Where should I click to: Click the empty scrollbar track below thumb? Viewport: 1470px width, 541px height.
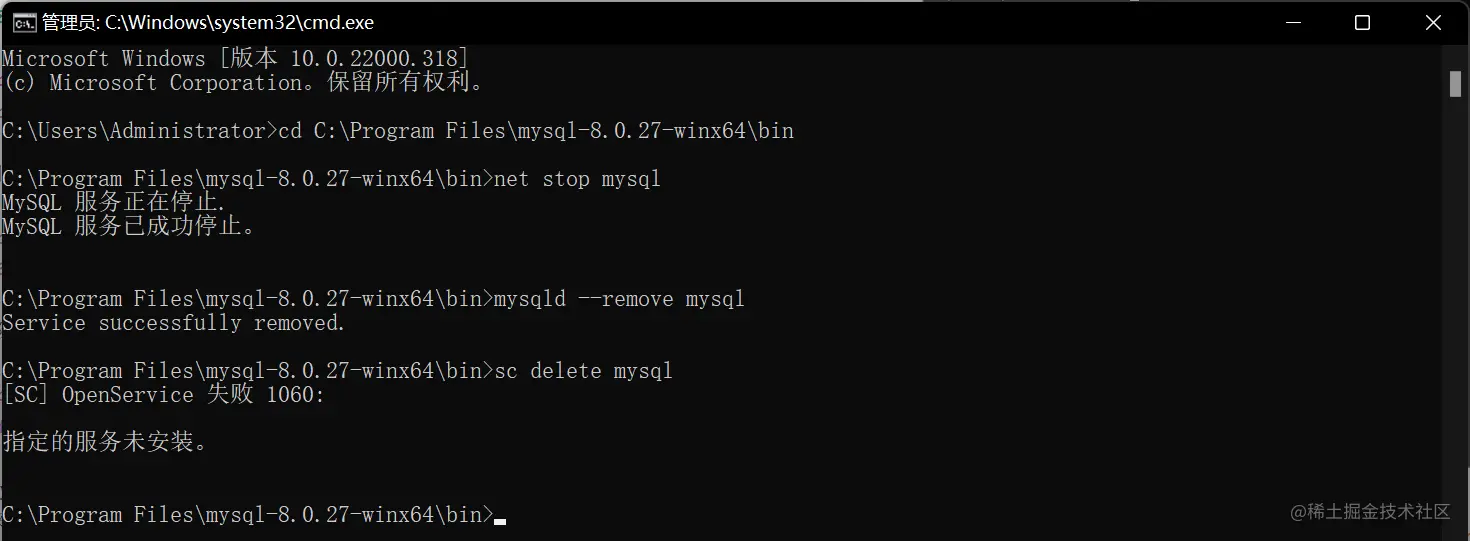(x=1456, y=300)
